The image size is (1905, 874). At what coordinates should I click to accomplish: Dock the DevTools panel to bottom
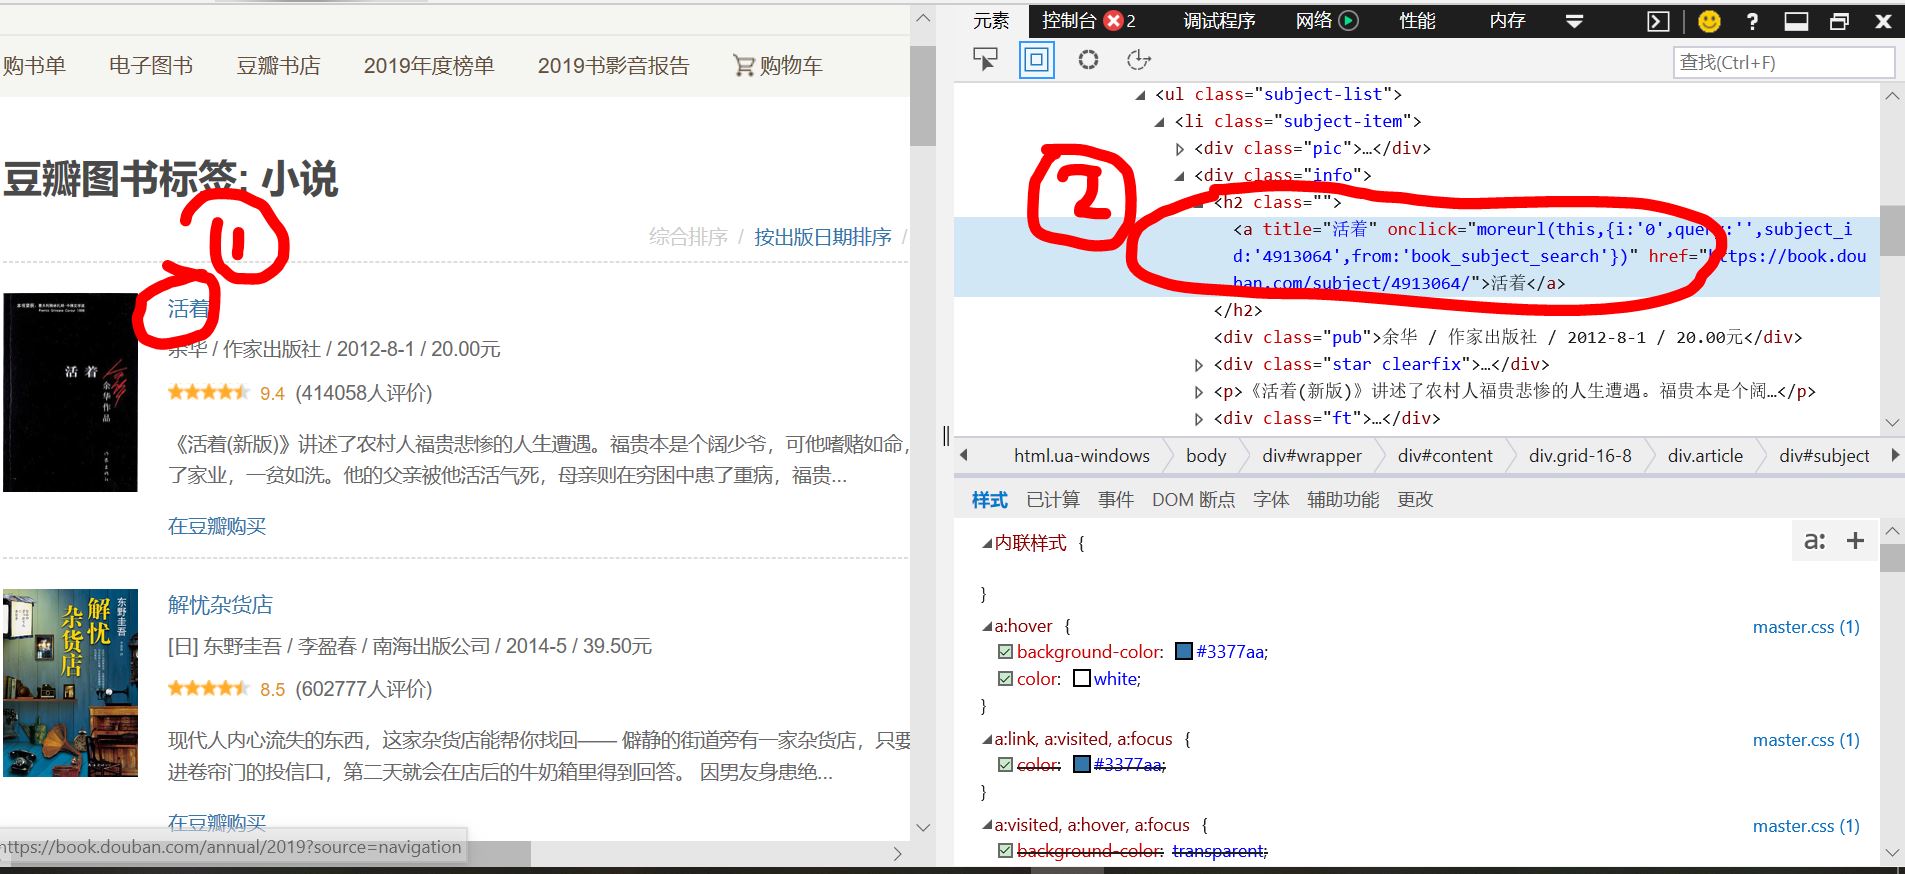tap(1796, 21)
